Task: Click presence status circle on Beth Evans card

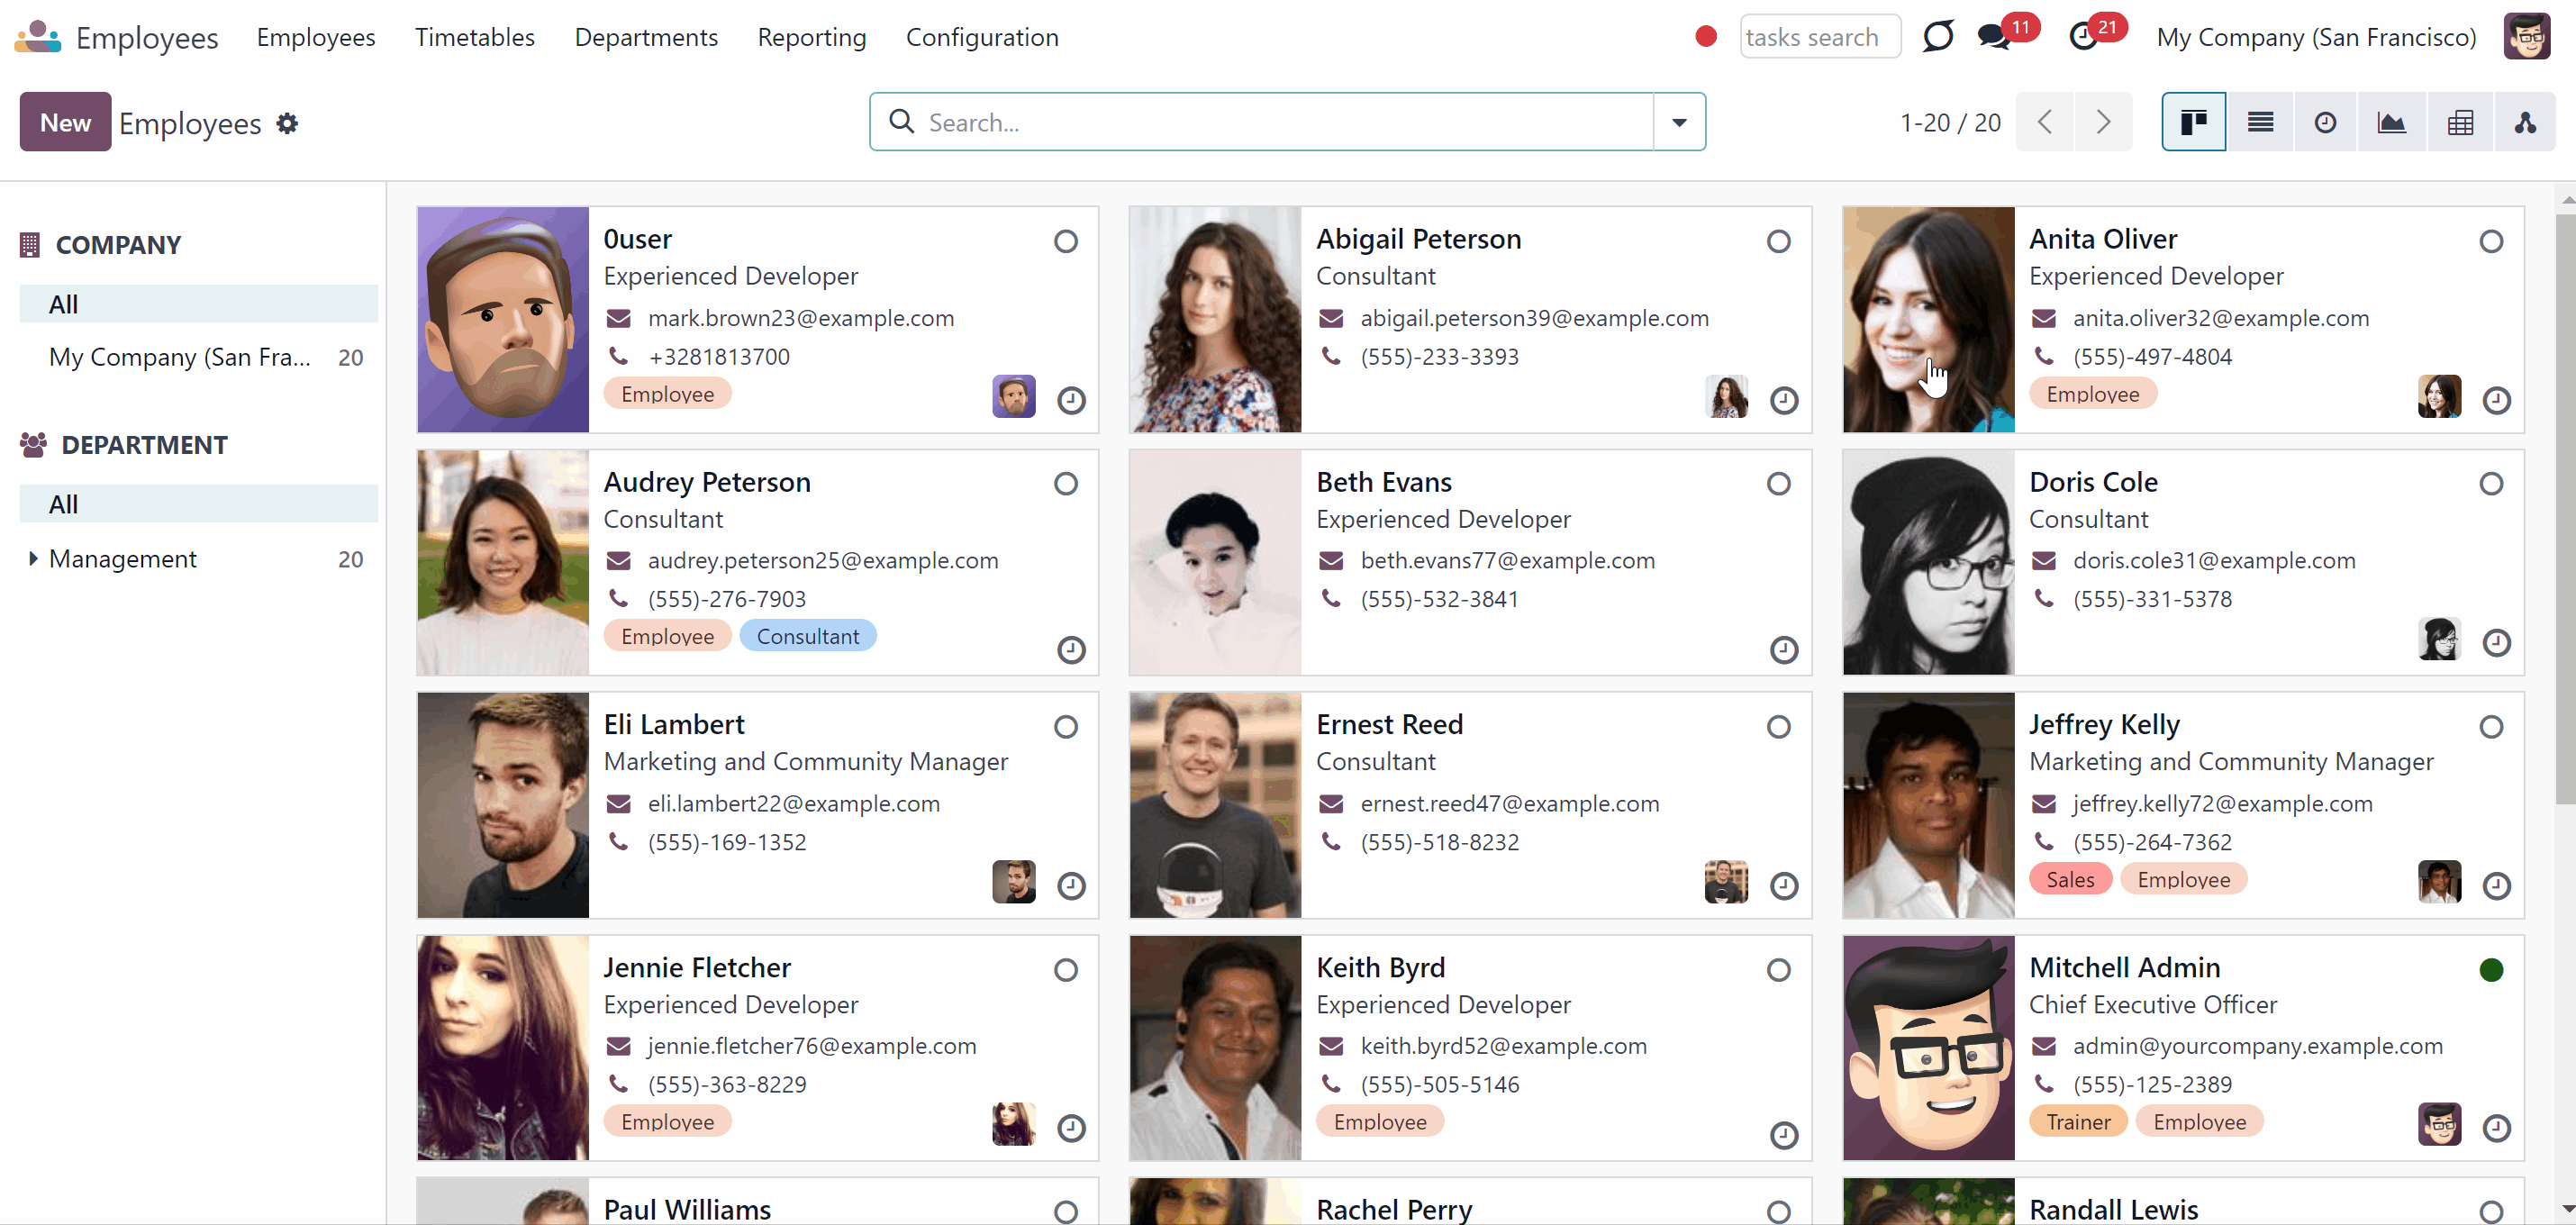Action: tap(1779, 484)
